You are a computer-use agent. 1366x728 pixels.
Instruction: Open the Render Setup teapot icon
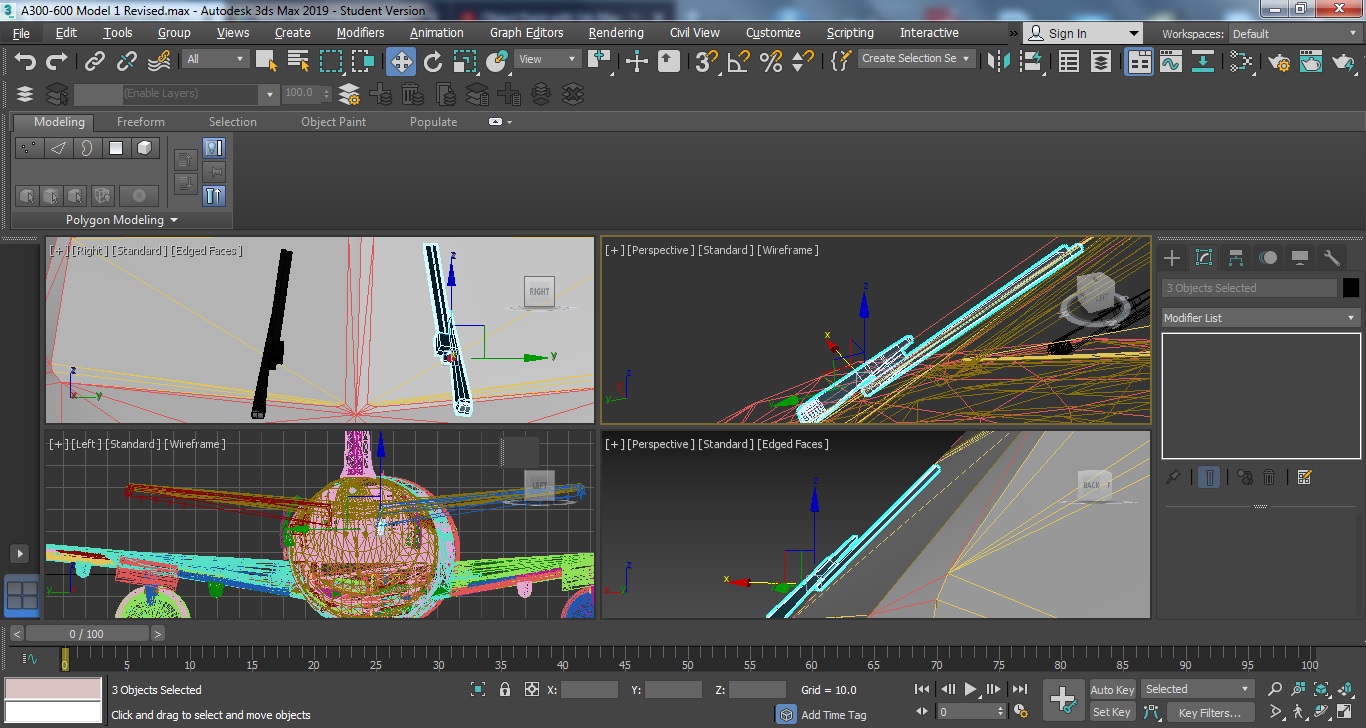(x=1279, y=61)
